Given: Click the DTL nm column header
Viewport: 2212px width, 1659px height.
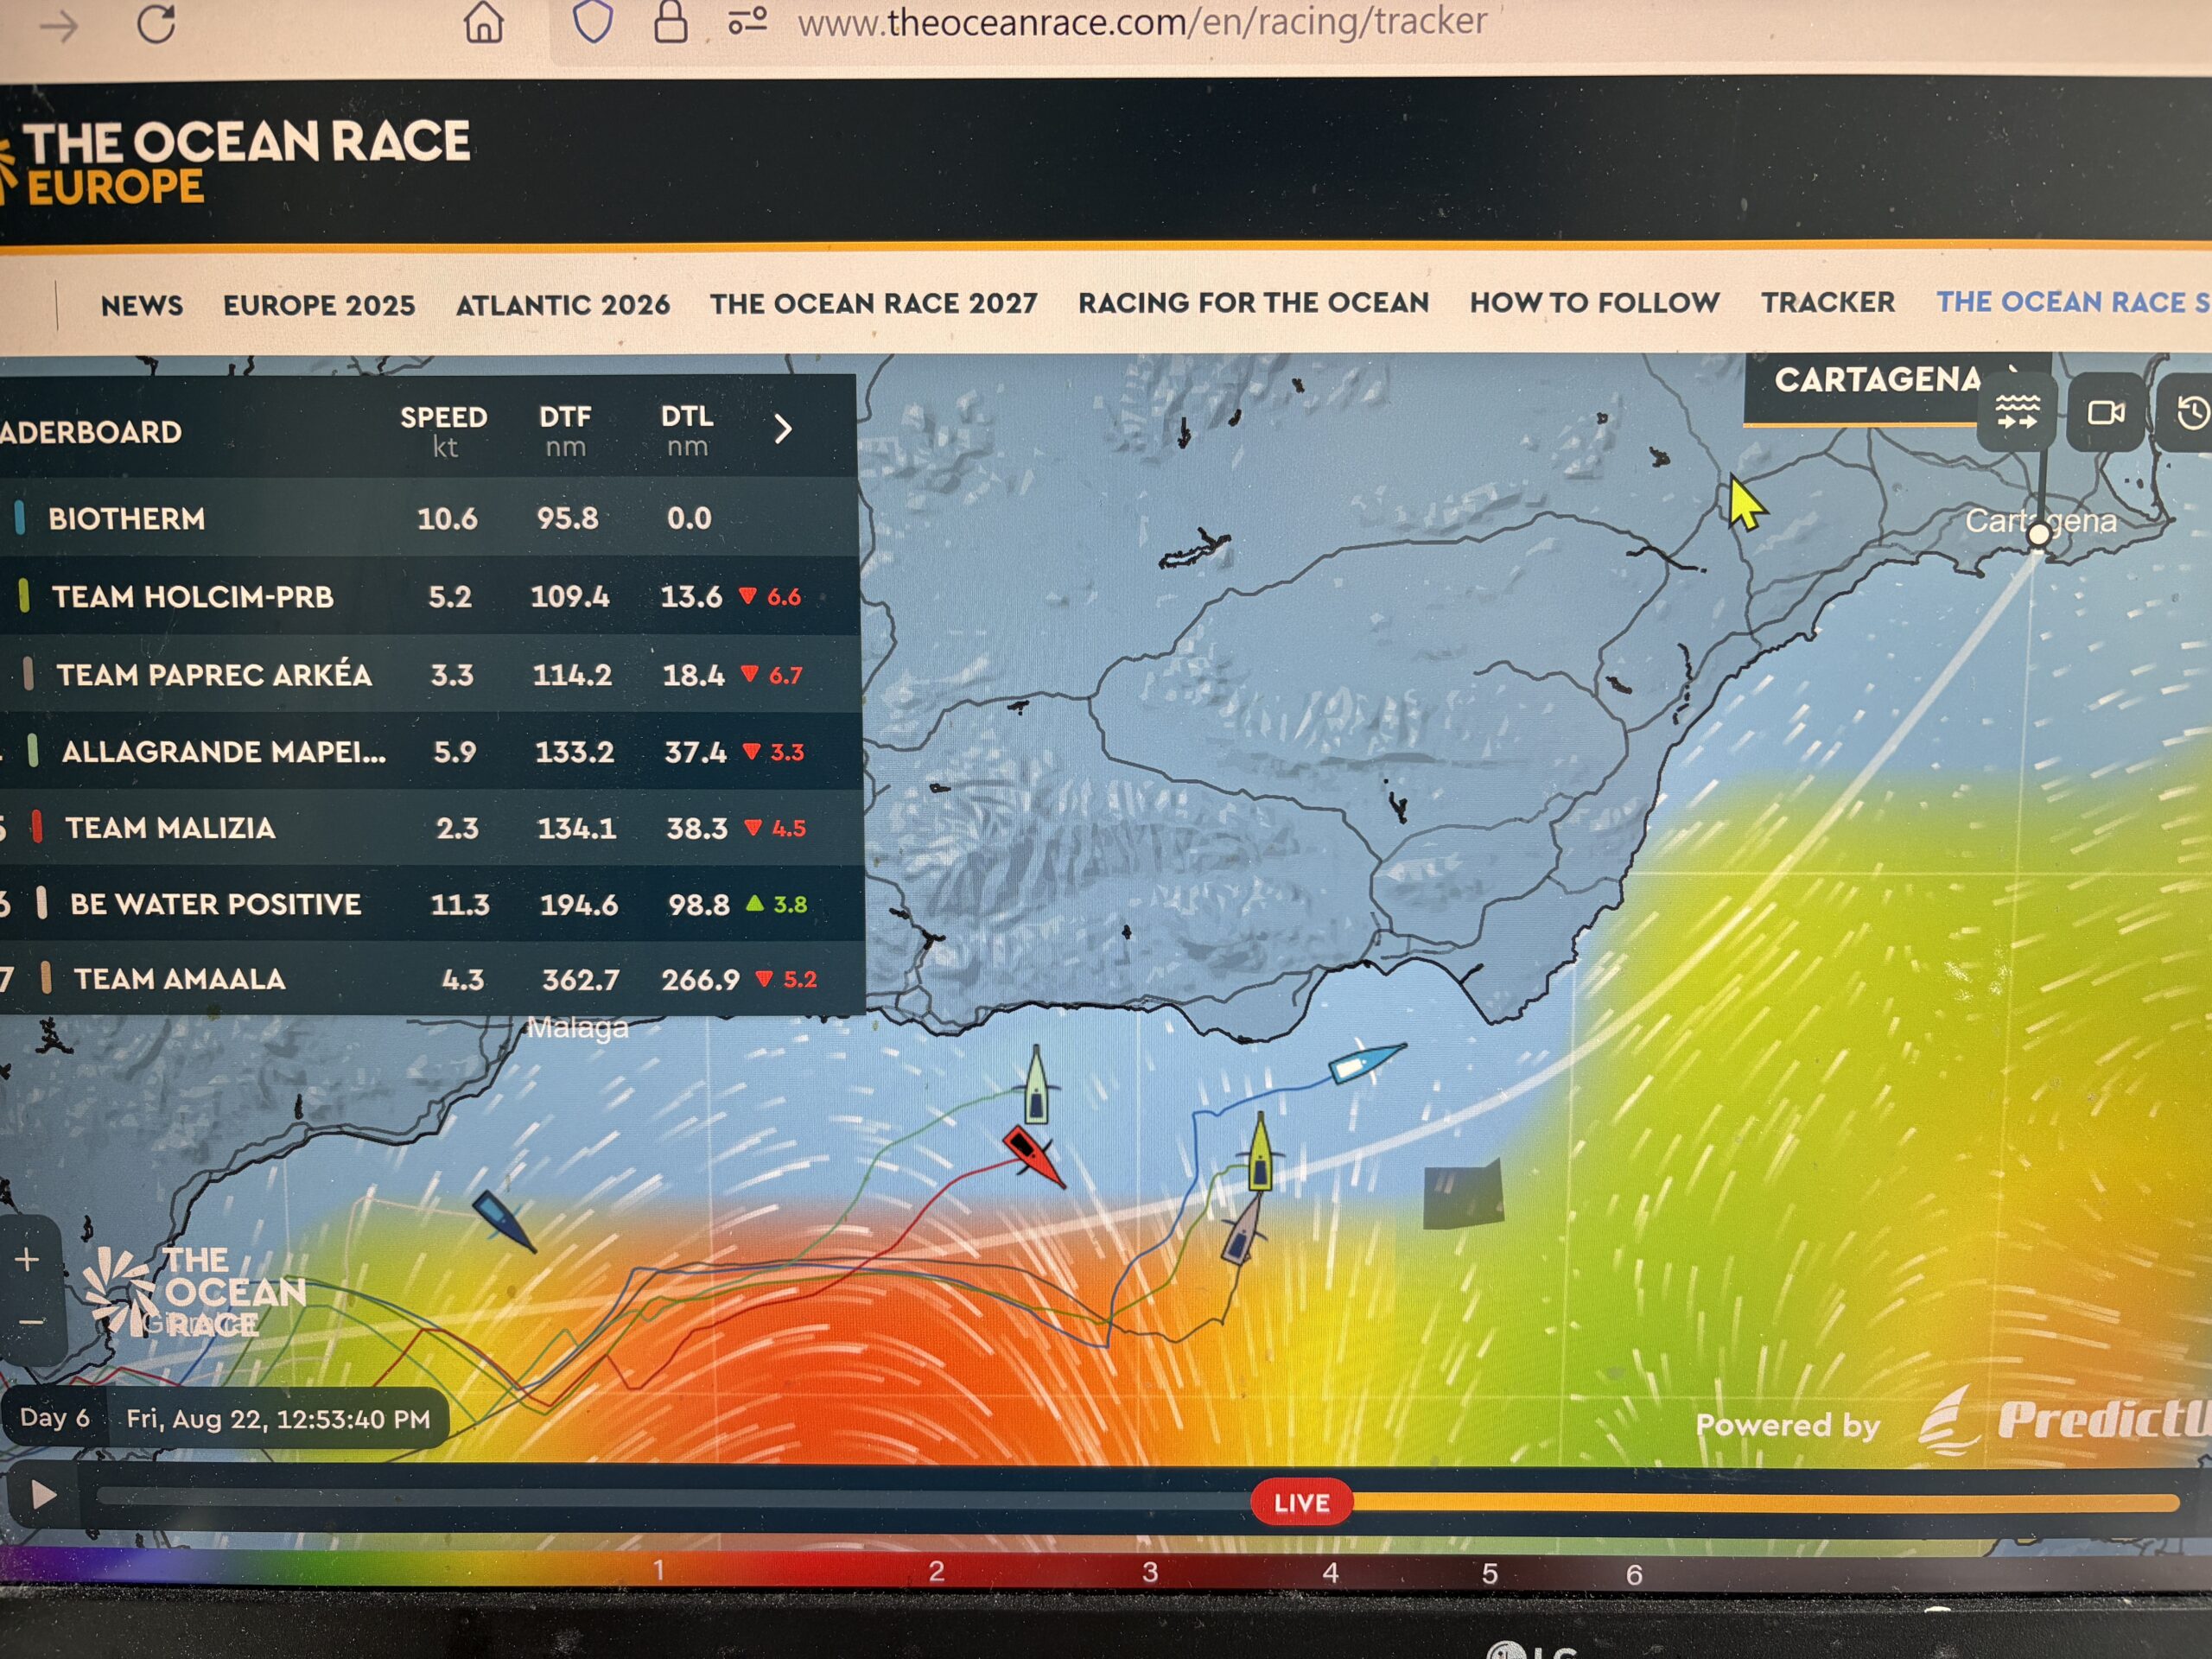Looking at the screenshot, I should [687, 430].
